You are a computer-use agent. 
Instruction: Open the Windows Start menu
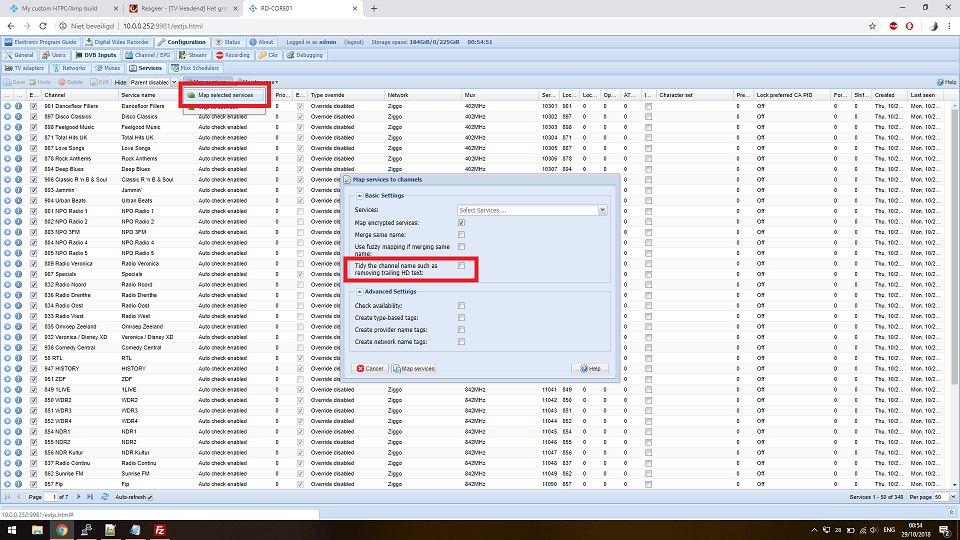click(x=12, y=530)
